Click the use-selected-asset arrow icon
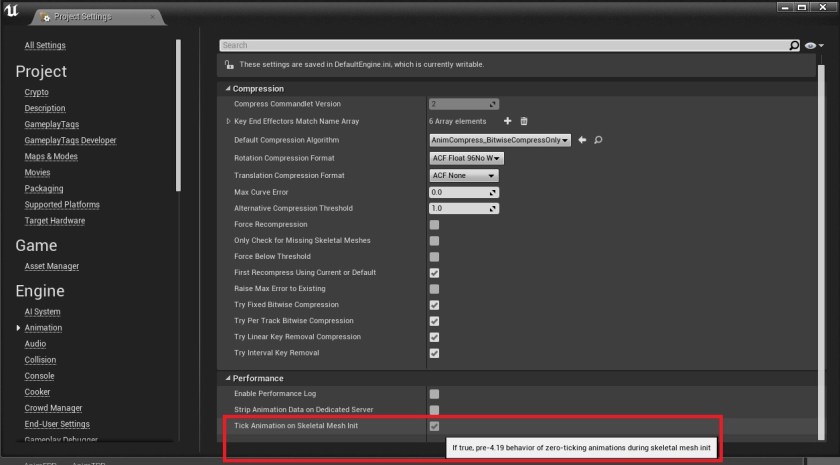Image resolution: width=840 pixels, height=465 pixels. [582, 140]
